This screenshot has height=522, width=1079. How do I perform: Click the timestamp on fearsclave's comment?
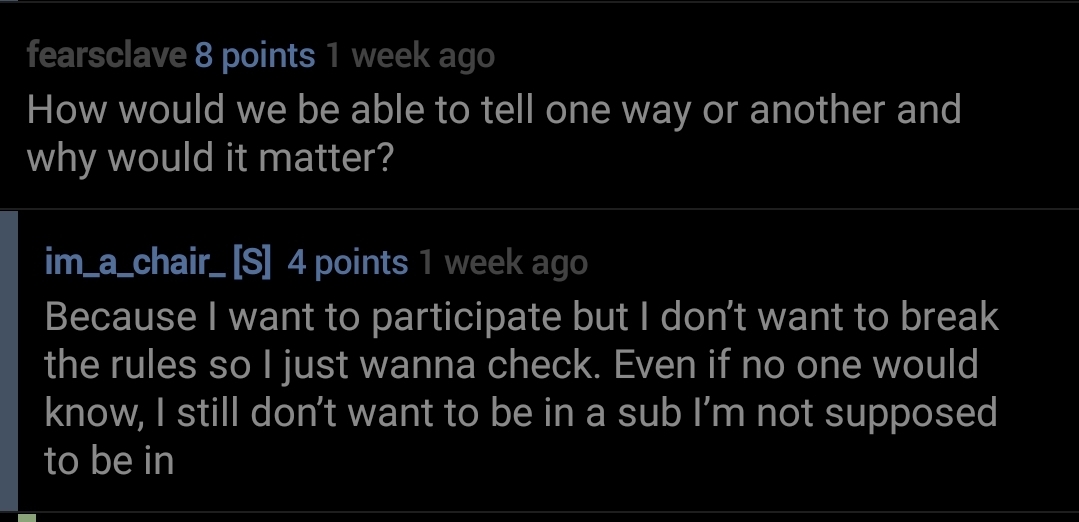(410, 56)
